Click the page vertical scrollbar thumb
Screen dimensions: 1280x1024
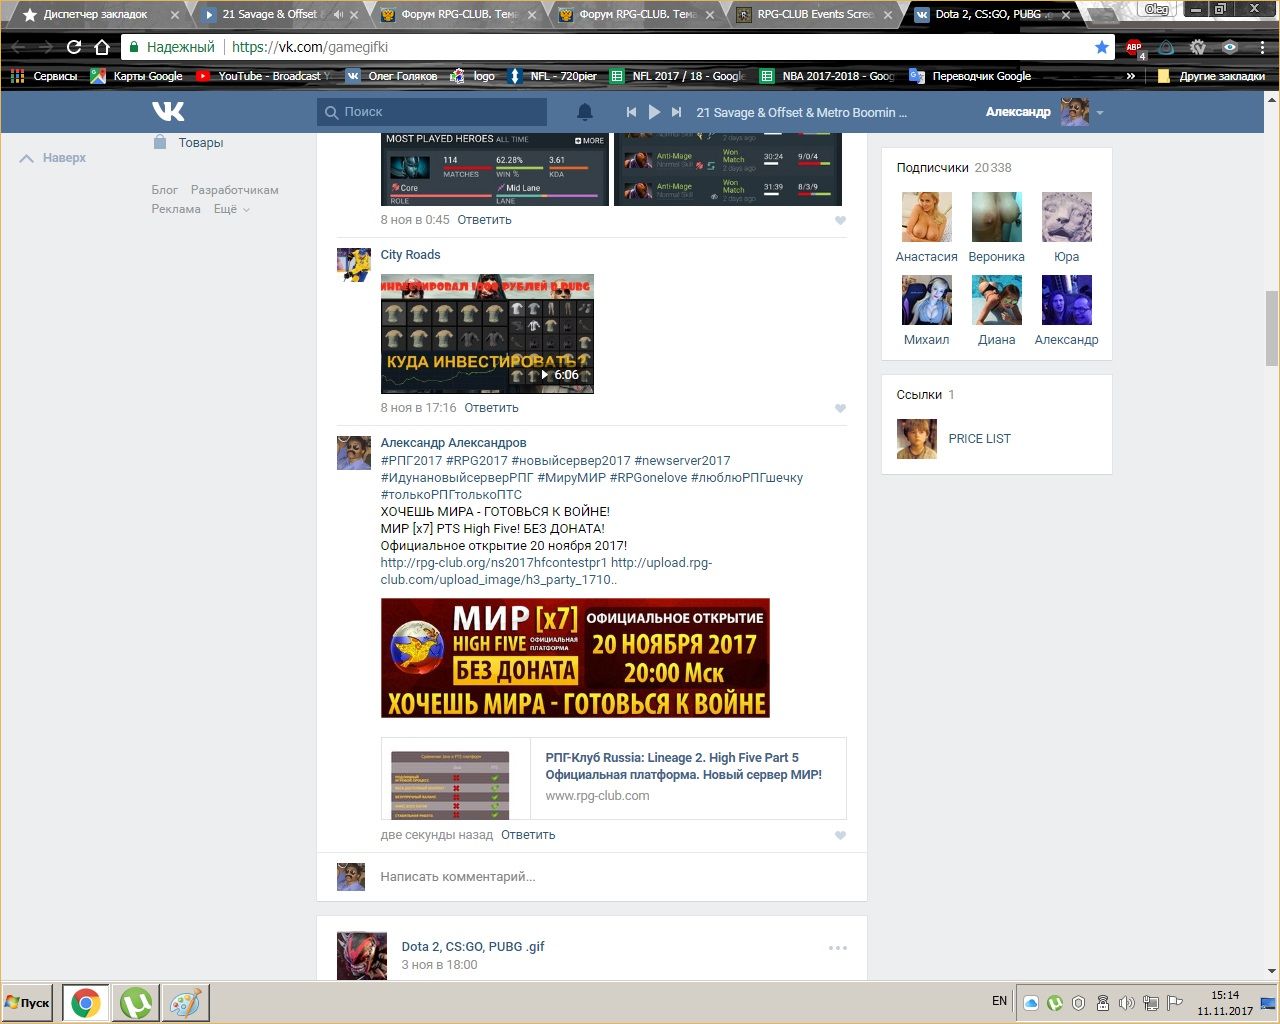coord(1272,330)
